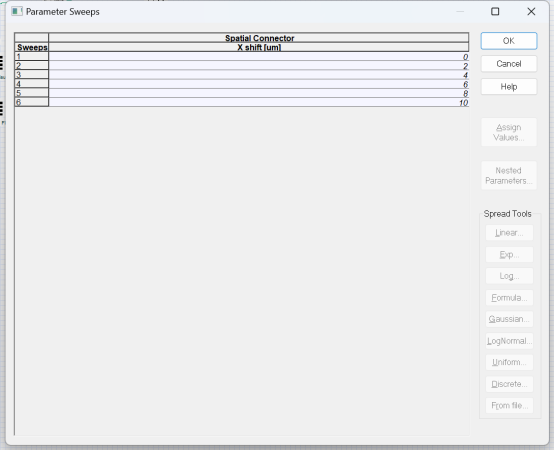Click the Assign Values button

(509, 132)
